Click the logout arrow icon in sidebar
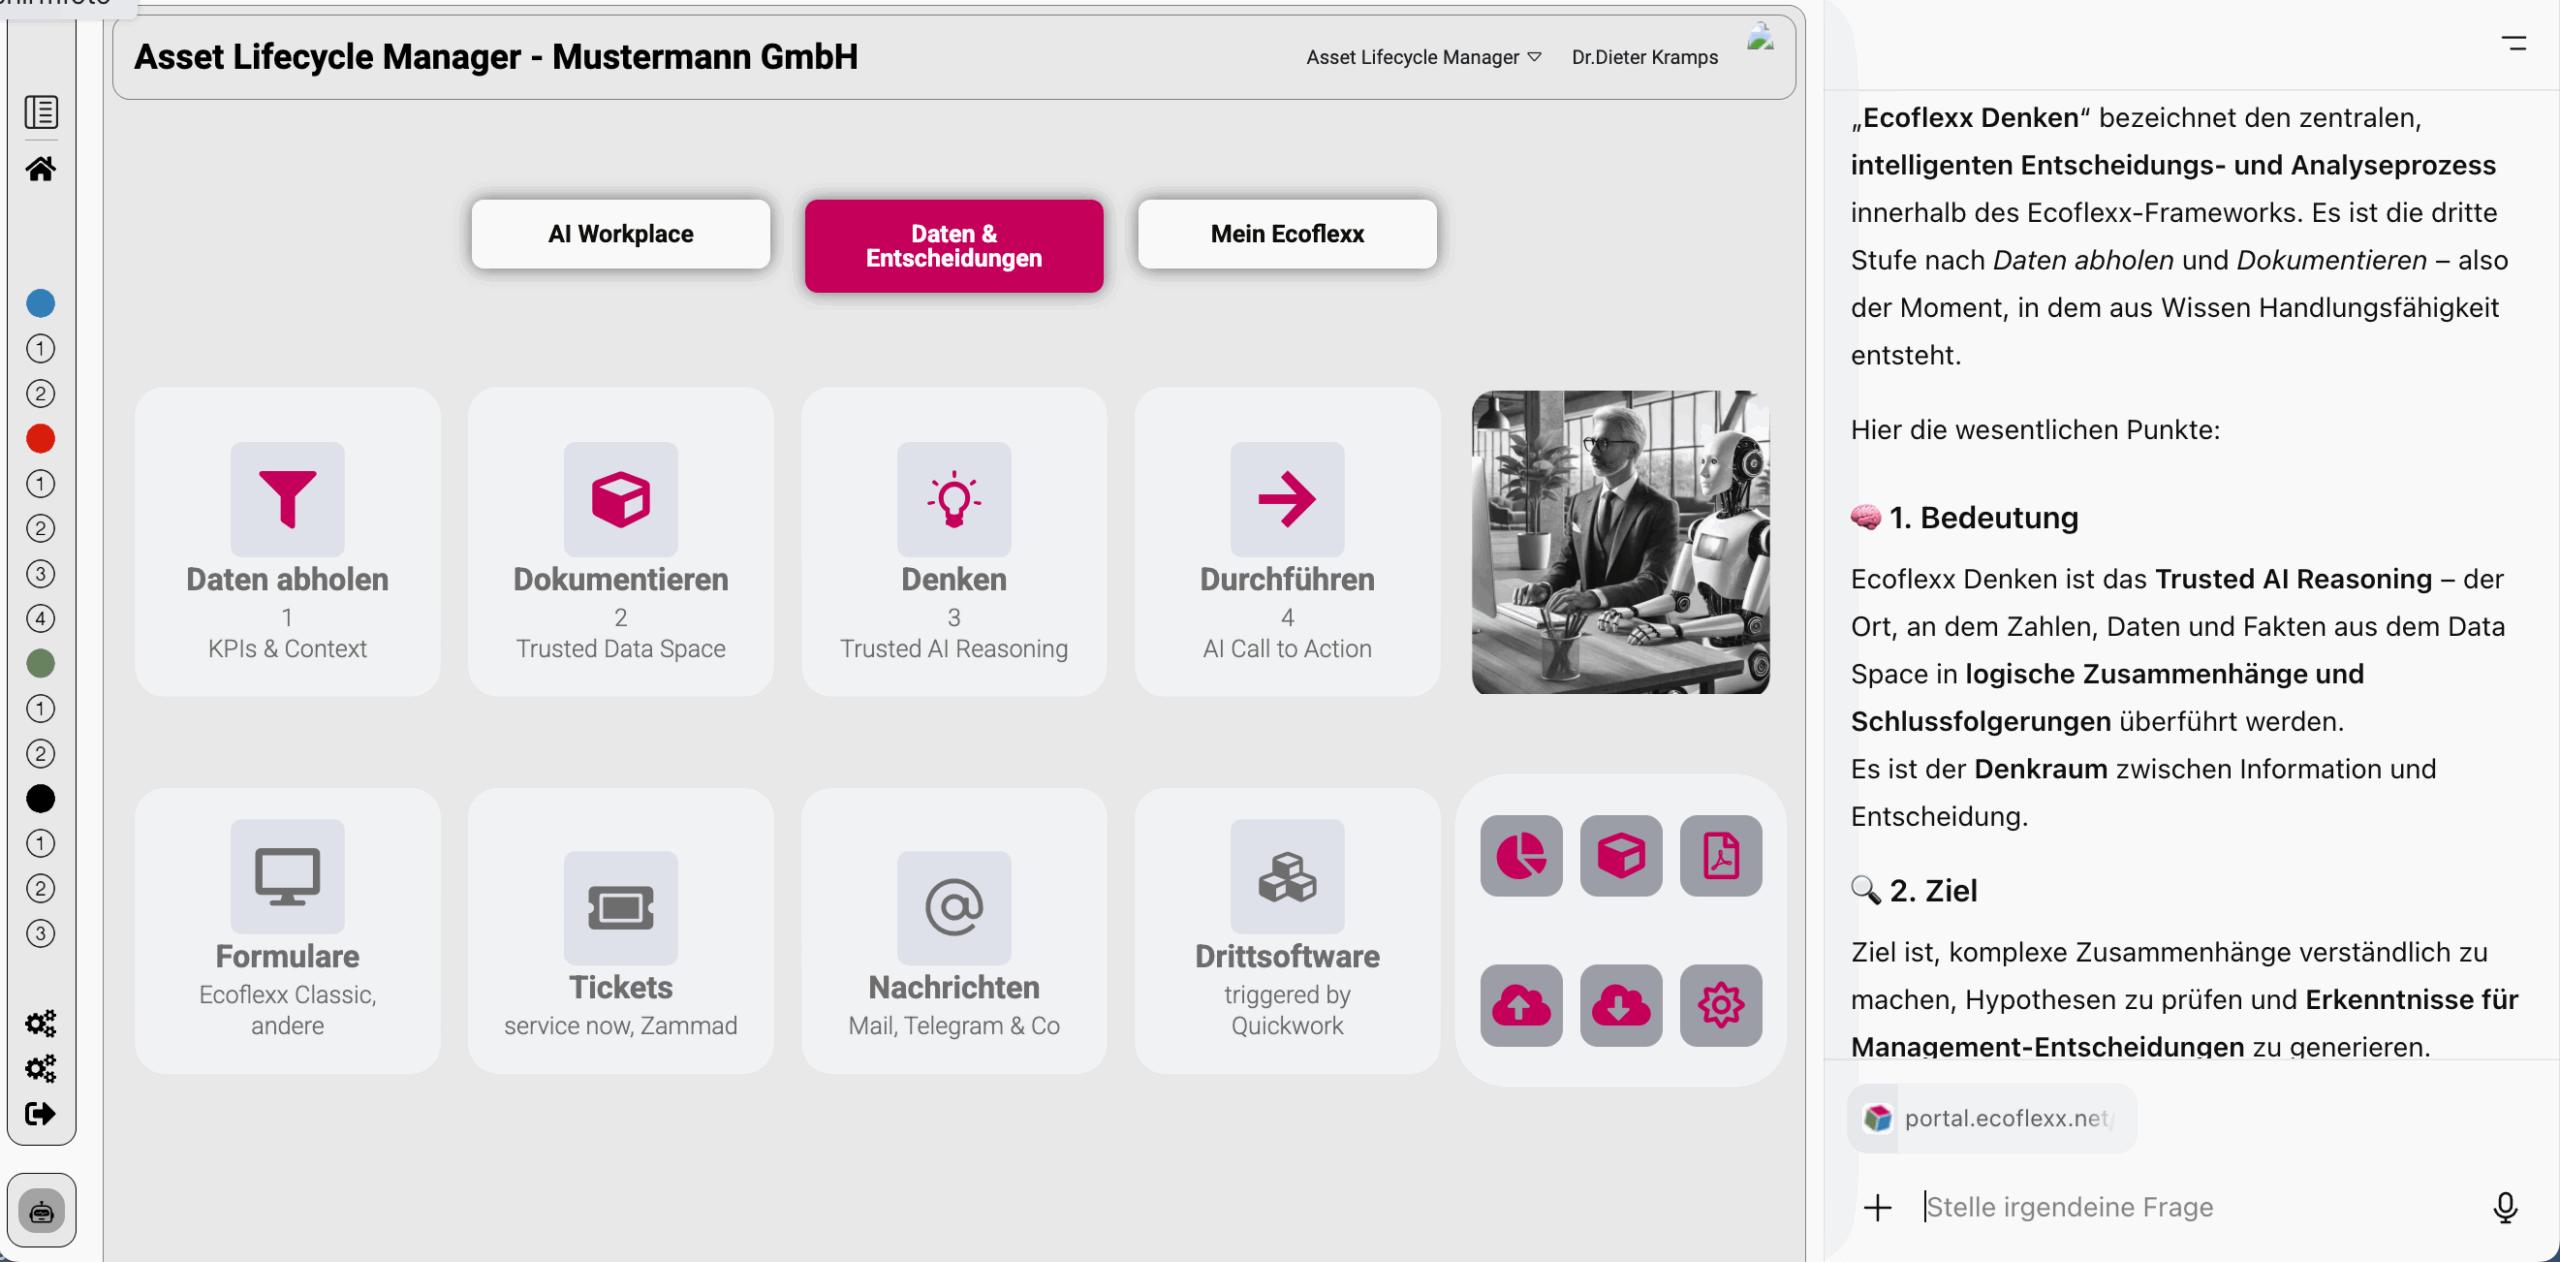 40,1114
